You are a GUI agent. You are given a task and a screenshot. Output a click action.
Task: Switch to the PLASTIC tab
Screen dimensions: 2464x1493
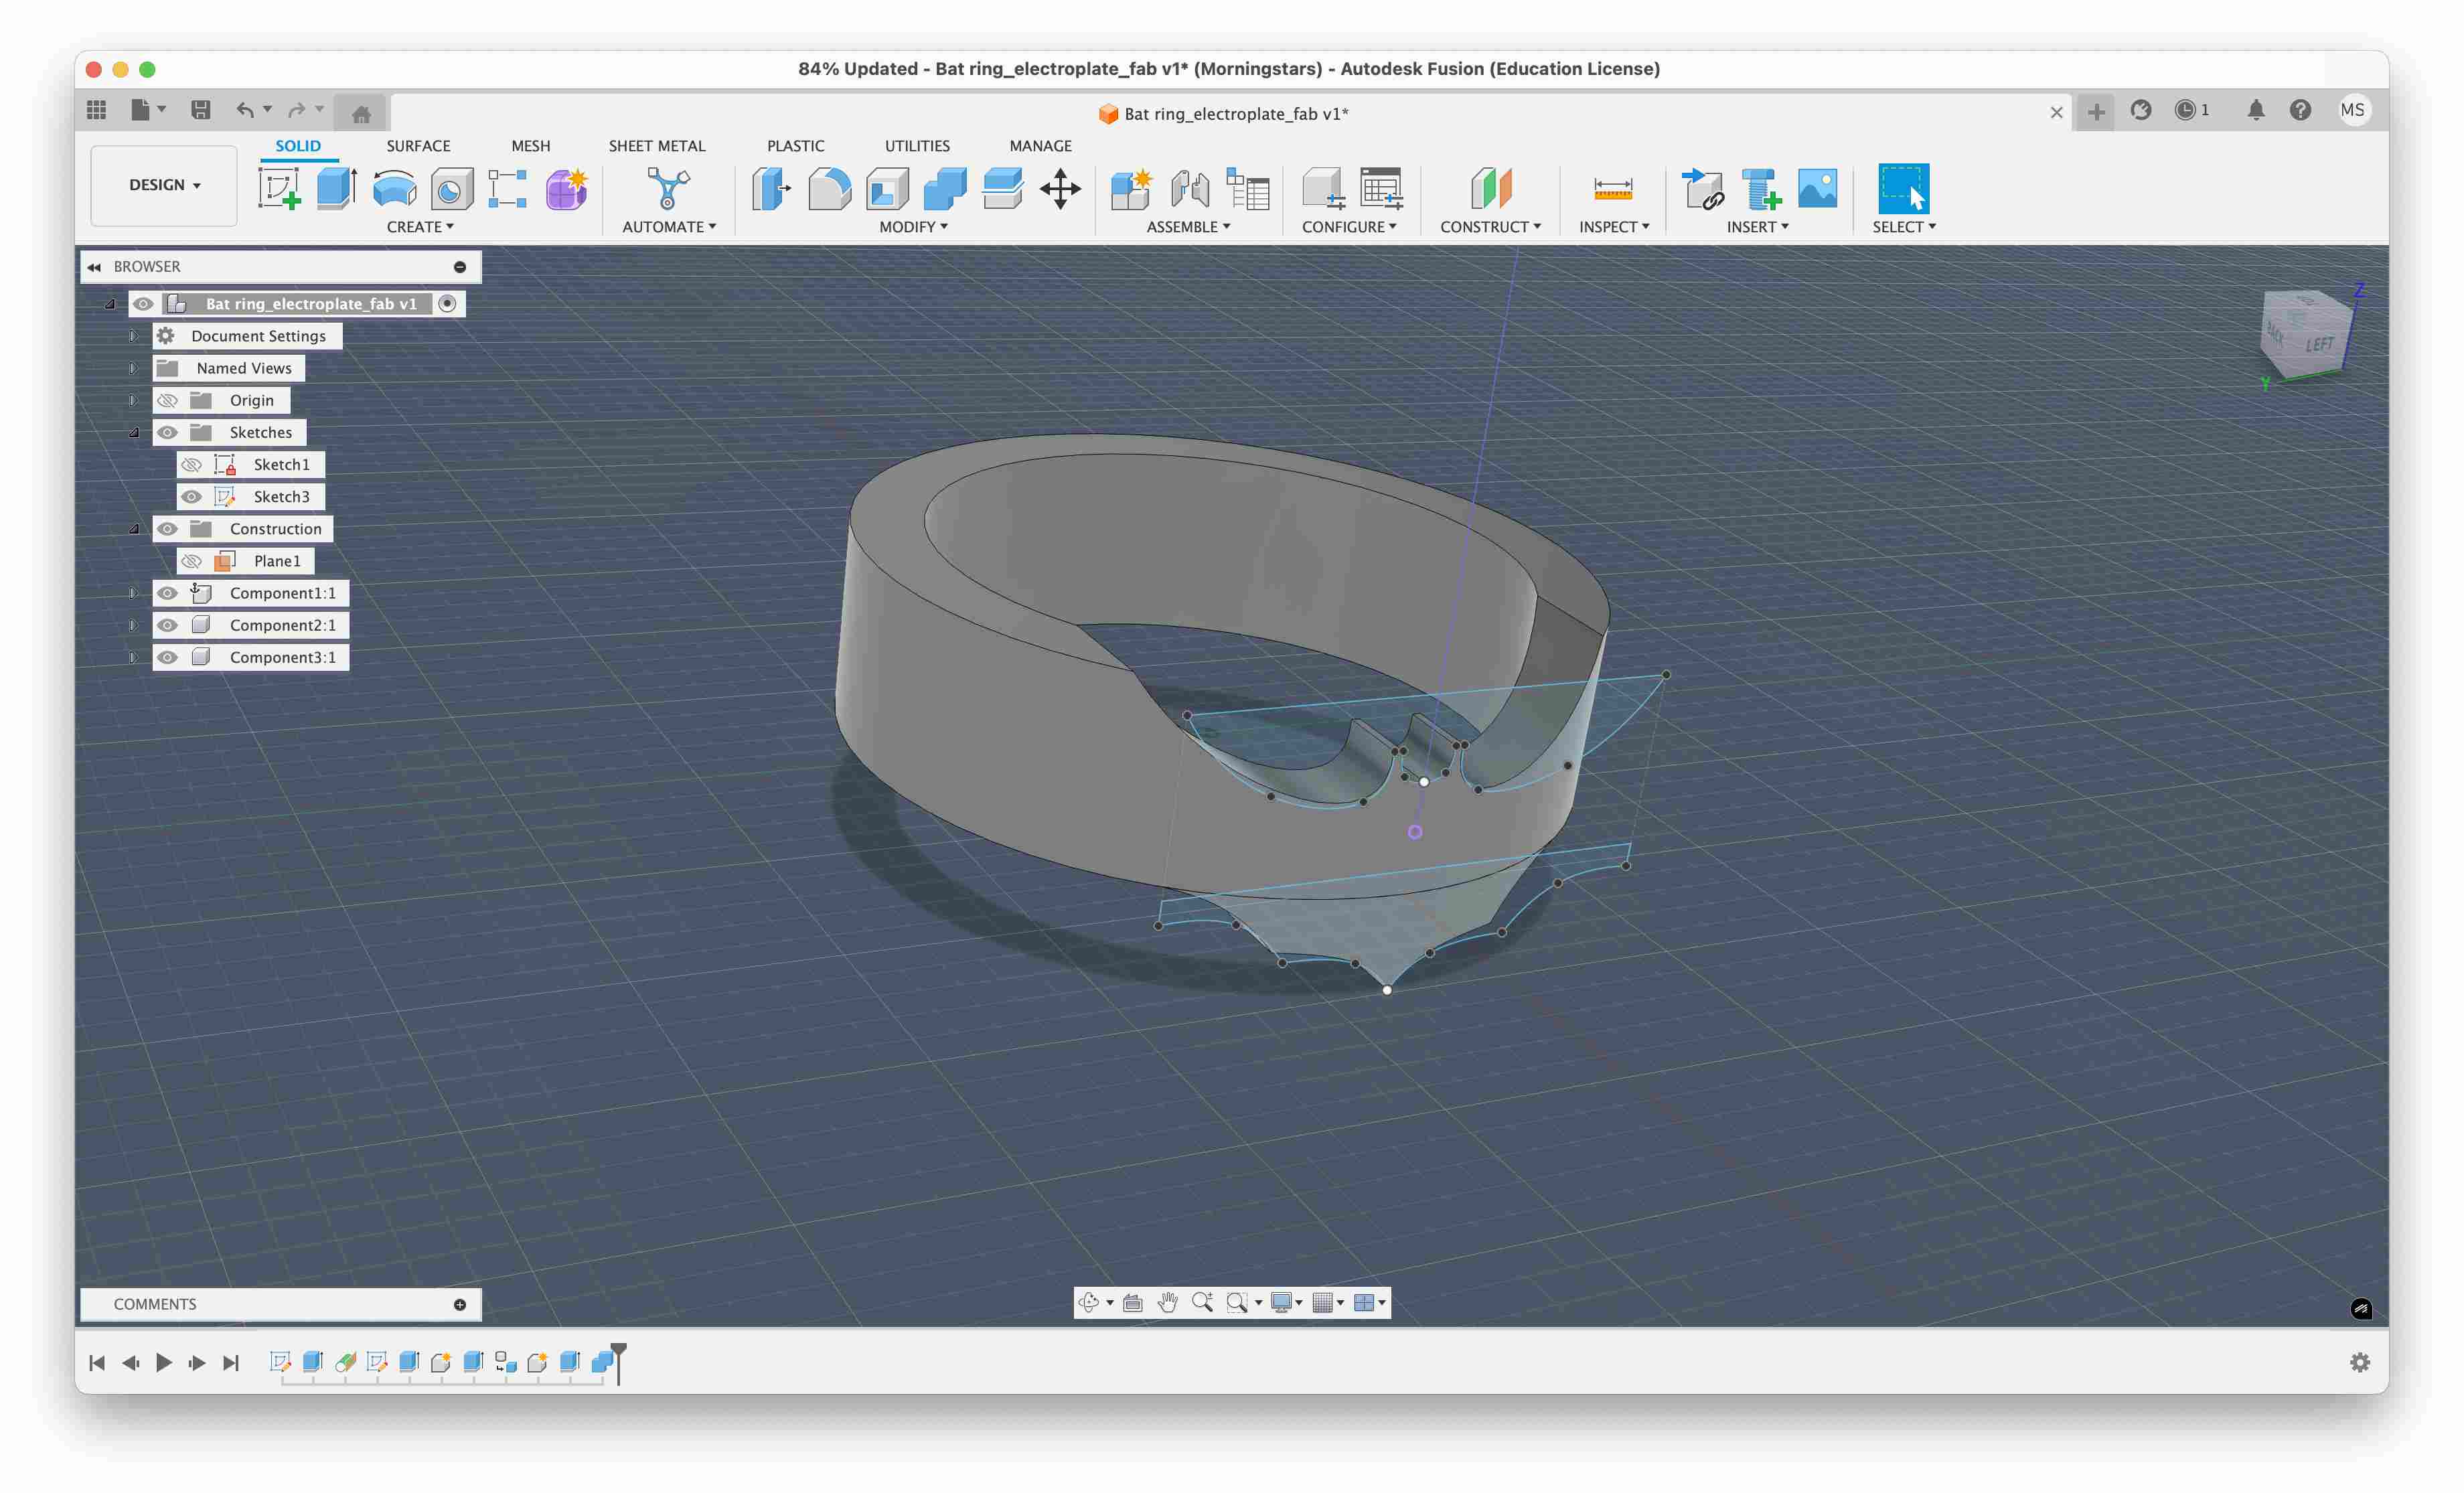pos(796,146)
